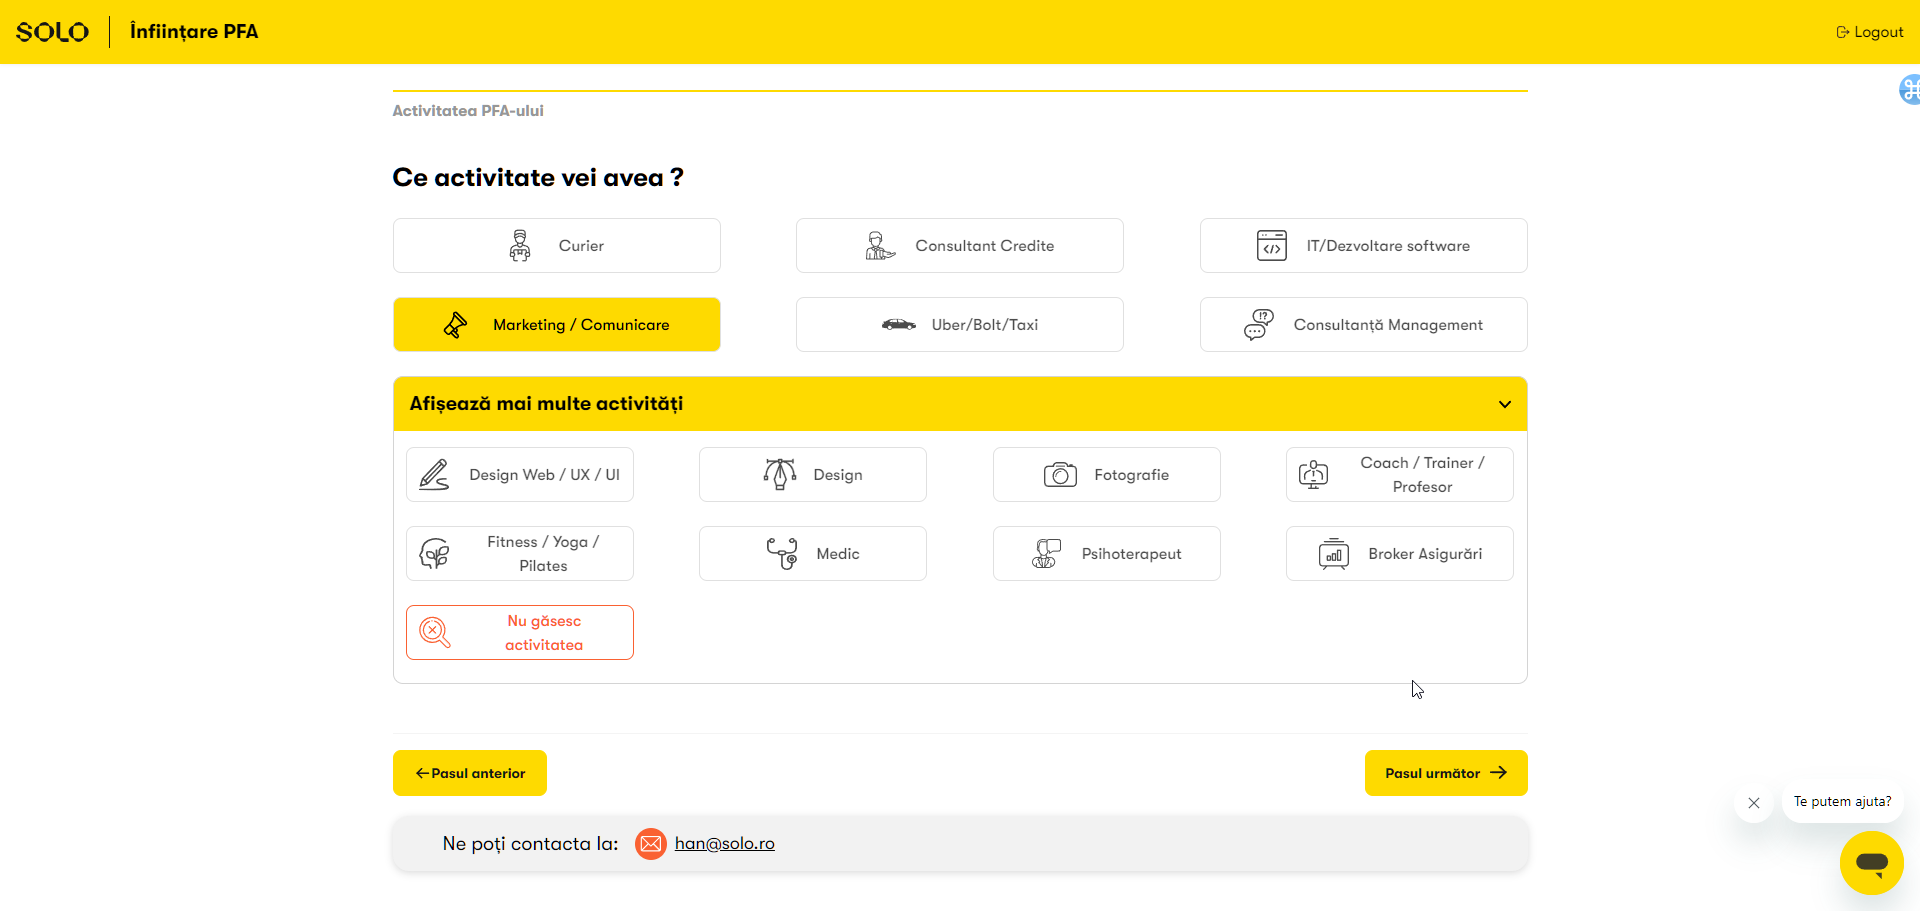The width and height of the screenshot is (1920, 911).
Task: Click the orange envelope email icon
Action: 651,844
